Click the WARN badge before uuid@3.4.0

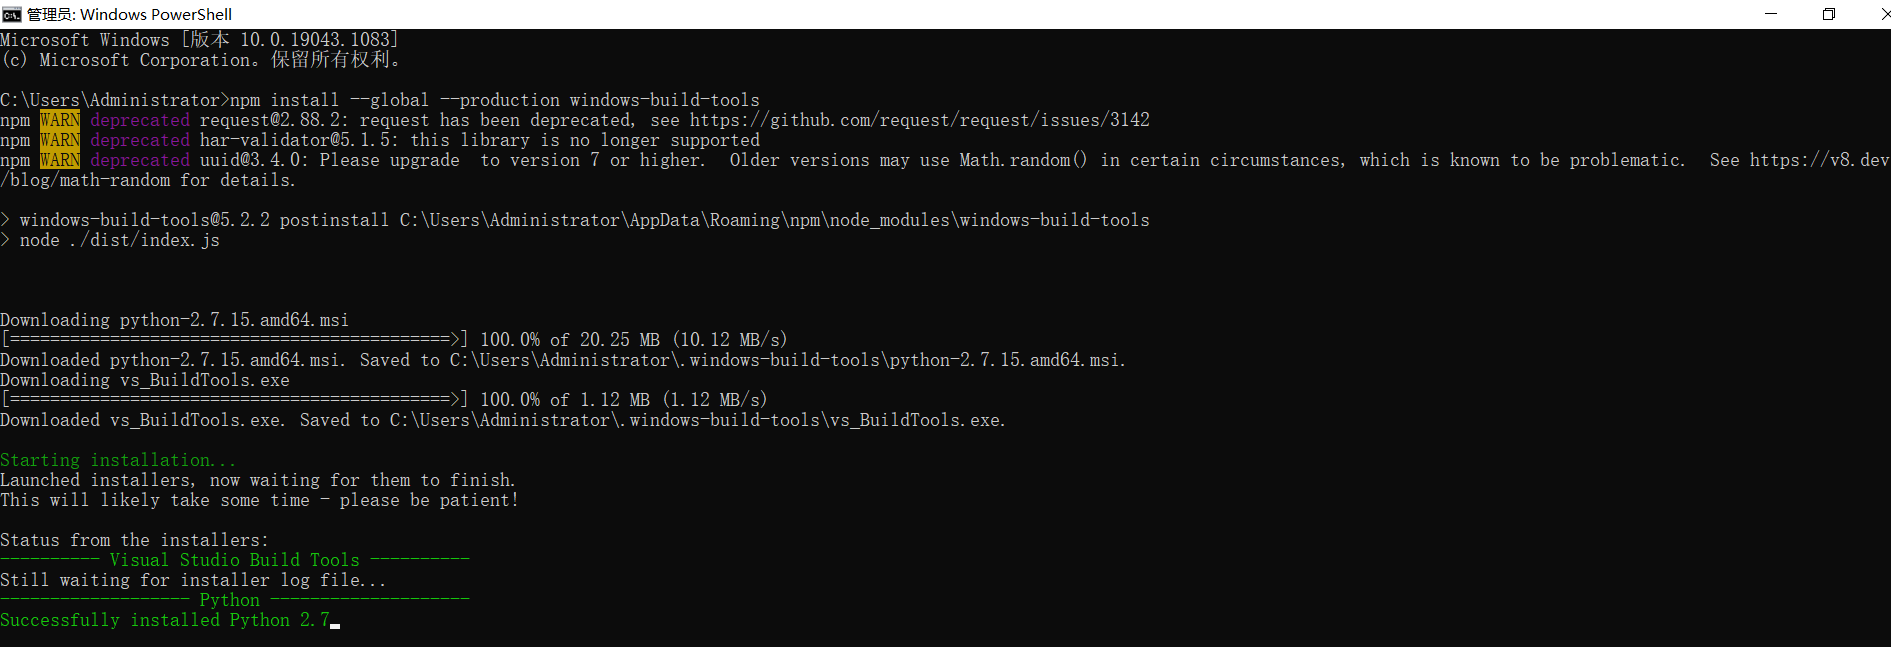click(60, 160)
